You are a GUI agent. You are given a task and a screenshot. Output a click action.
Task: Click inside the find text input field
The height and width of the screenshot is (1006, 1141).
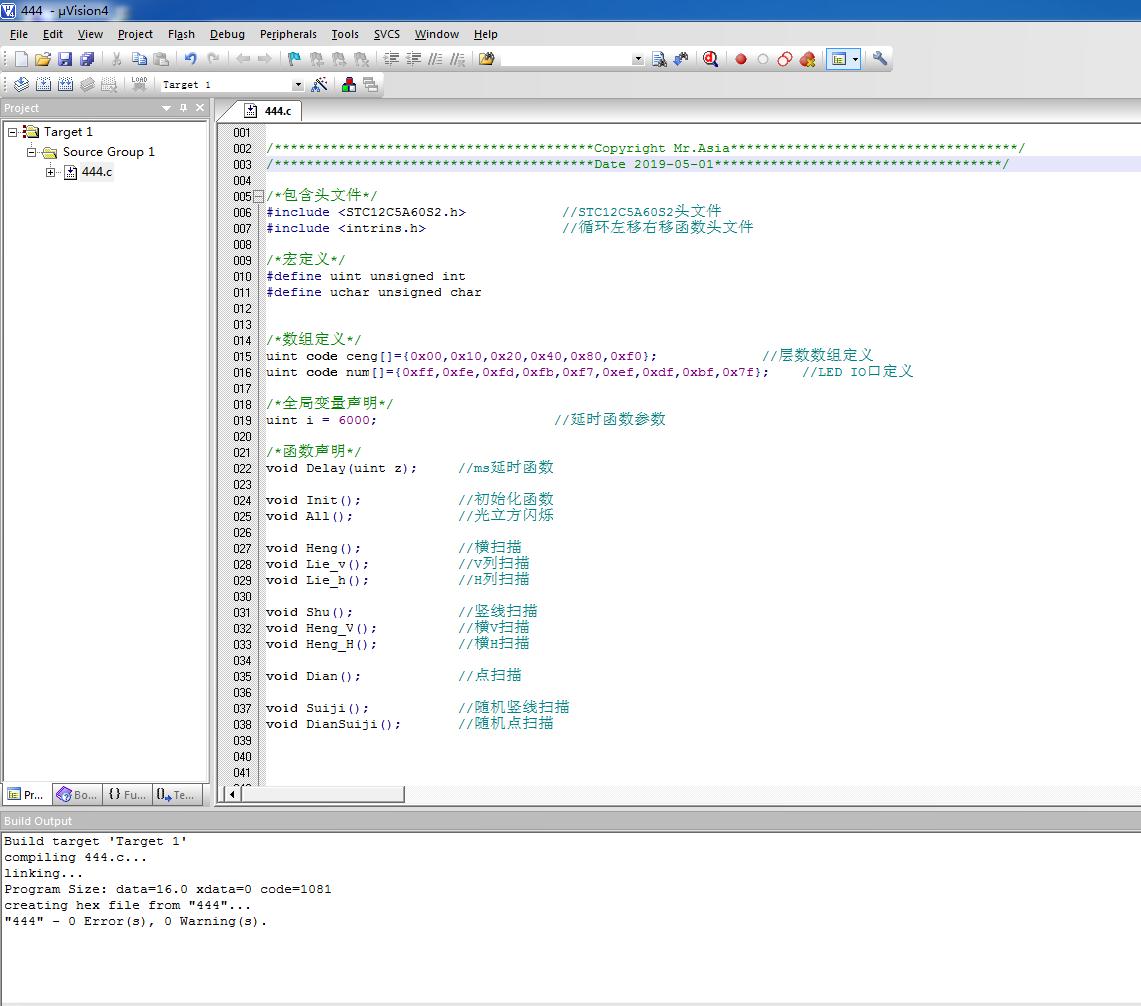click(x=565, y=60)
